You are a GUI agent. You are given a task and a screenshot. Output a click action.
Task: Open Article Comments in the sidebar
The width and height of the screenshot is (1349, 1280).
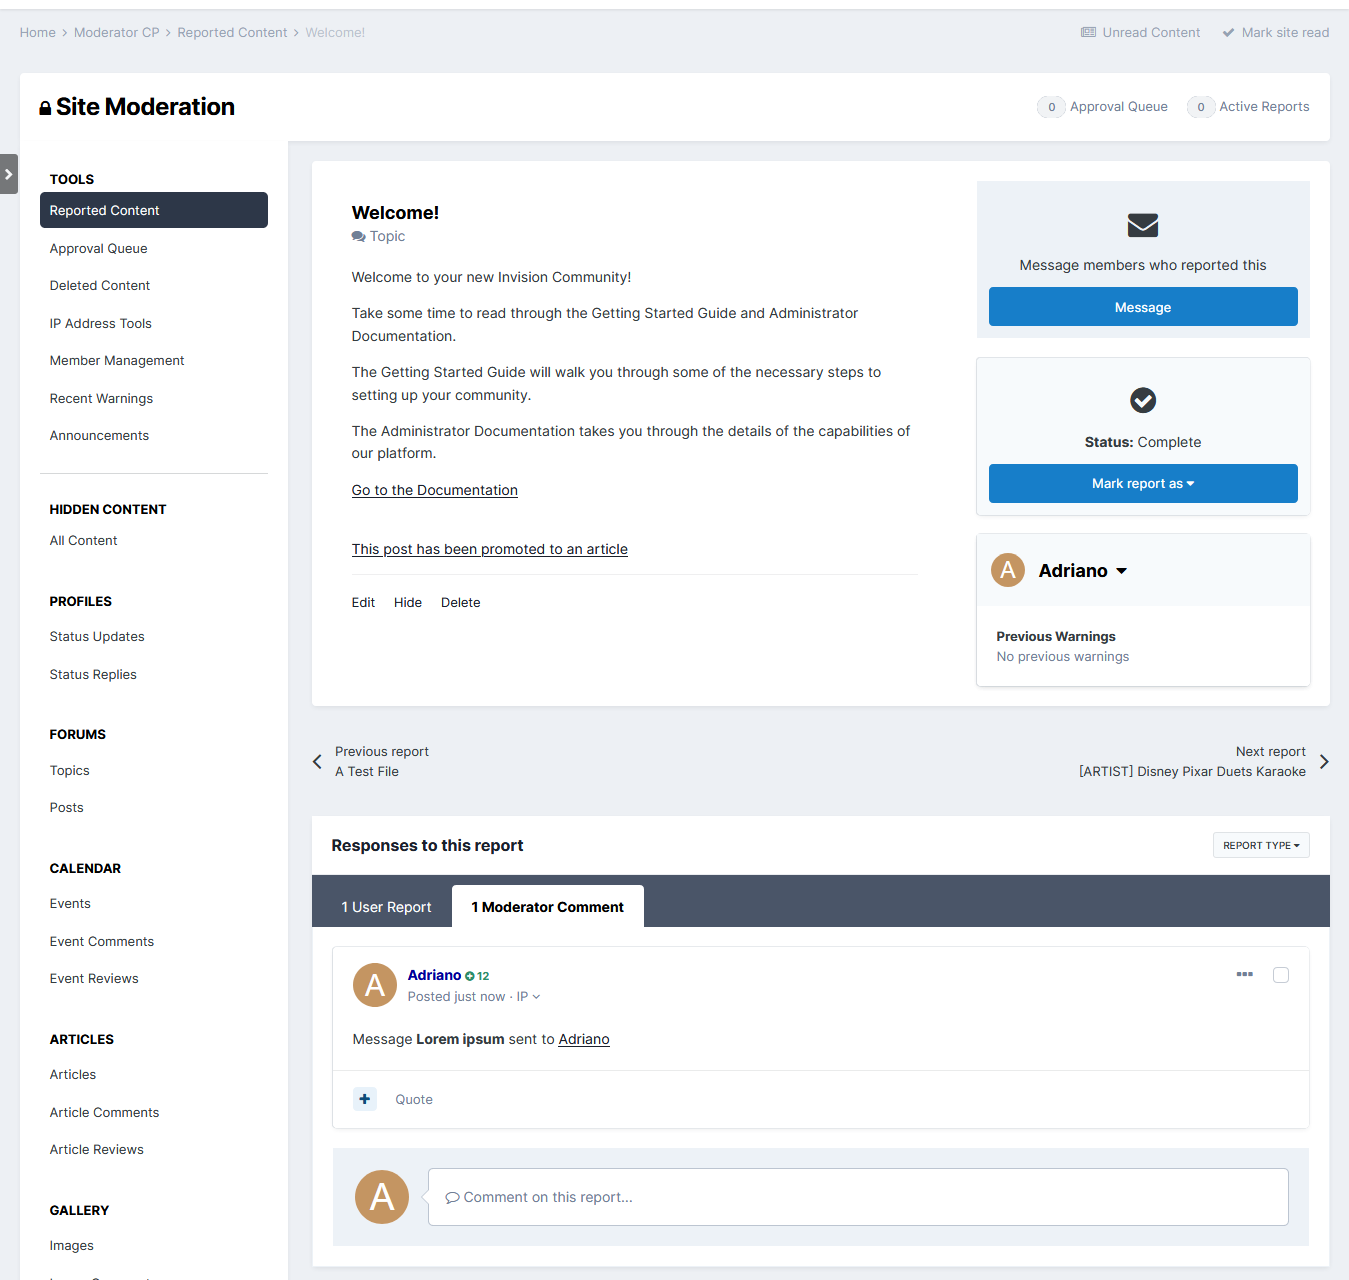click(105, 1113)
